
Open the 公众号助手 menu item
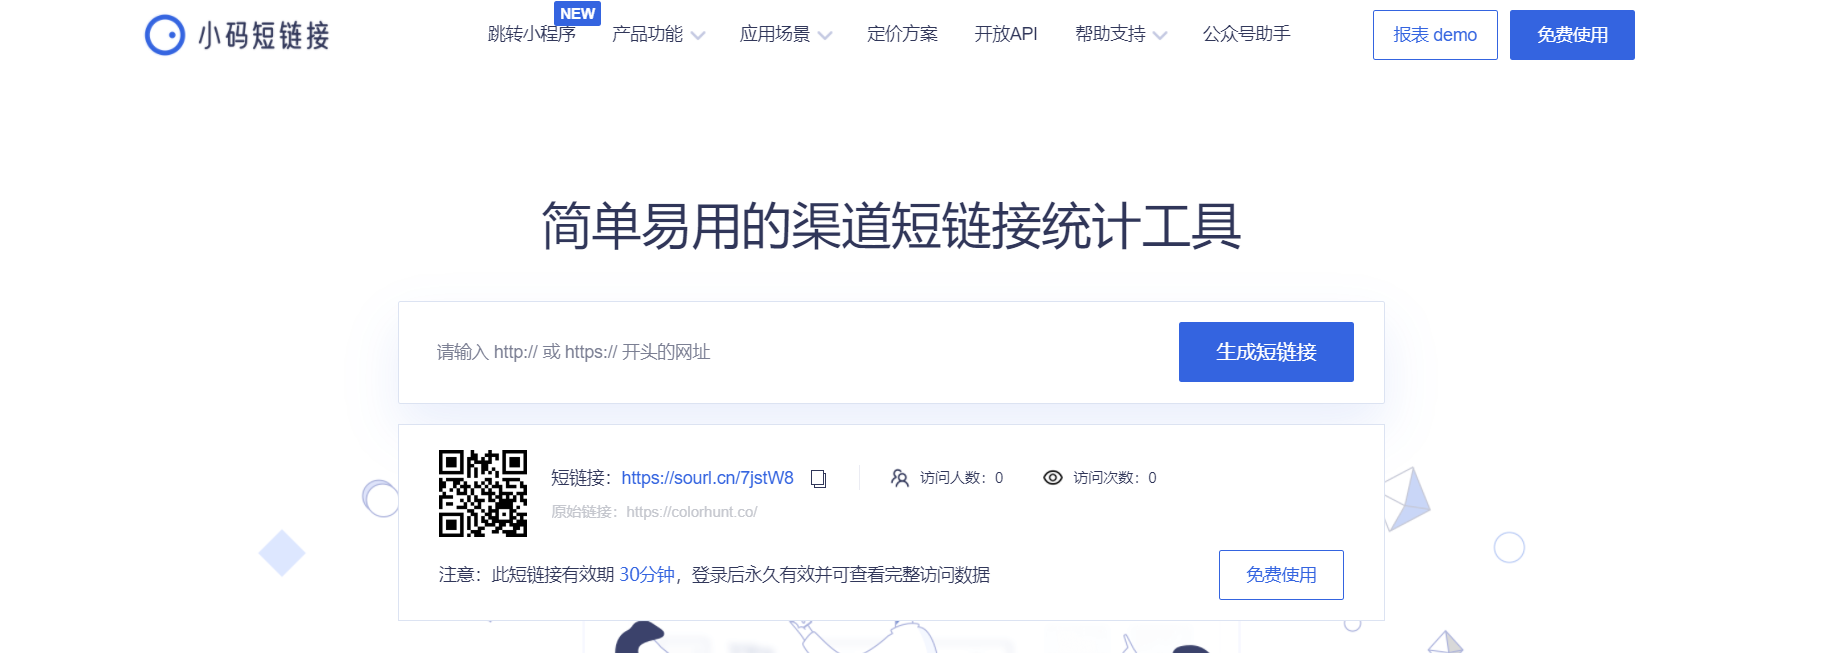coord(1247,34)
